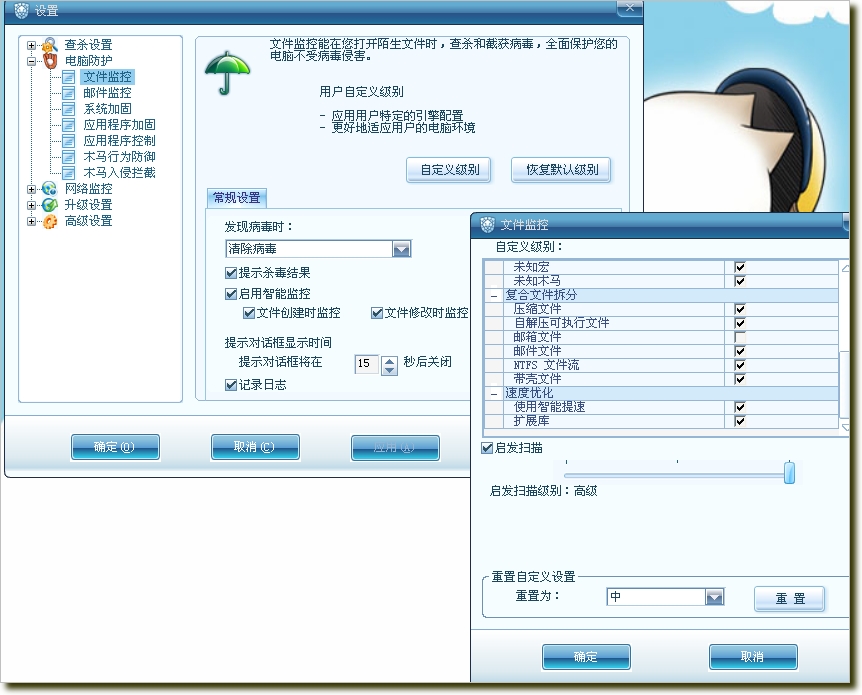The image size is (862, 695).
Task: Uncheck 自解压可执行文件 option
Action: pyautogui.click(x=740, y=323)
